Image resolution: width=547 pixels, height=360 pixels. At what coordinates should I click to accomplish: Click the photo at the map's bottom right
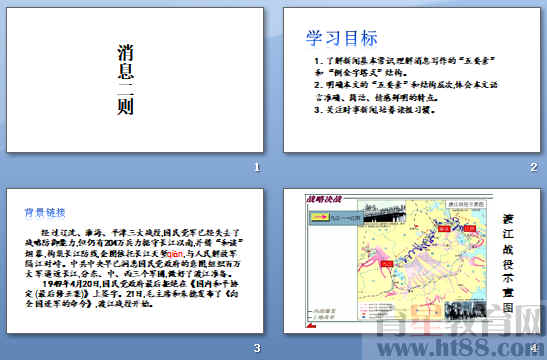pos(466,310)
